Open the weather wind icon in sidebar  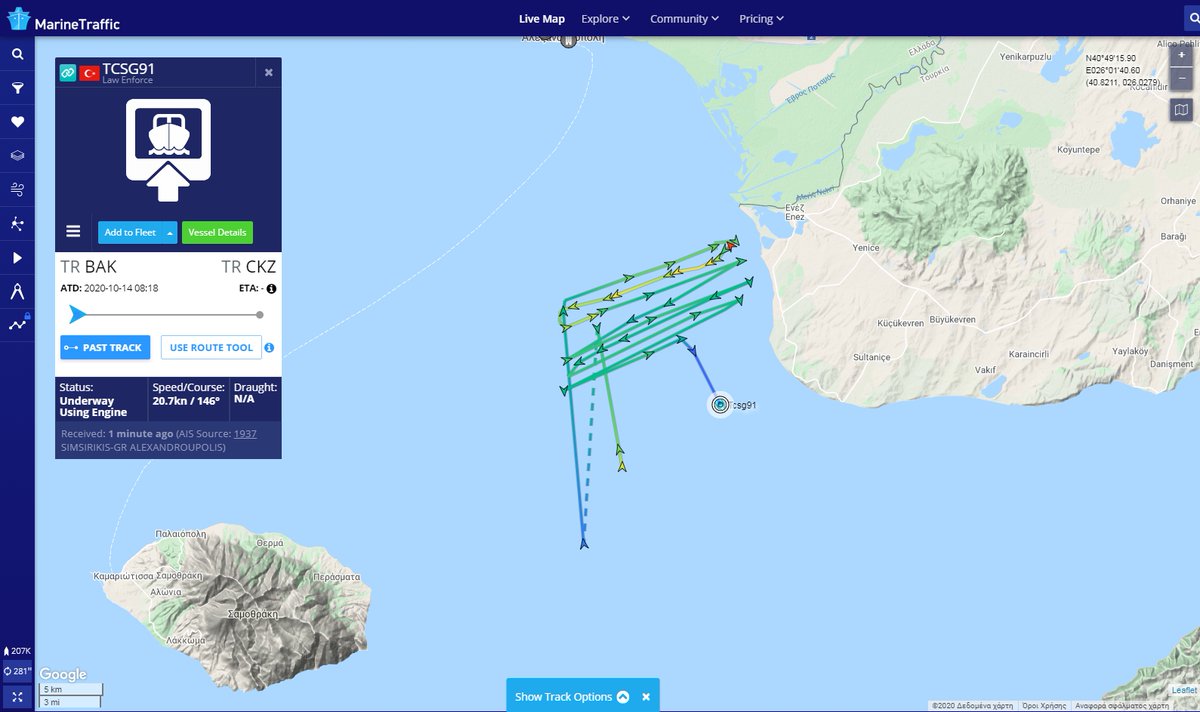click(17, 190)
